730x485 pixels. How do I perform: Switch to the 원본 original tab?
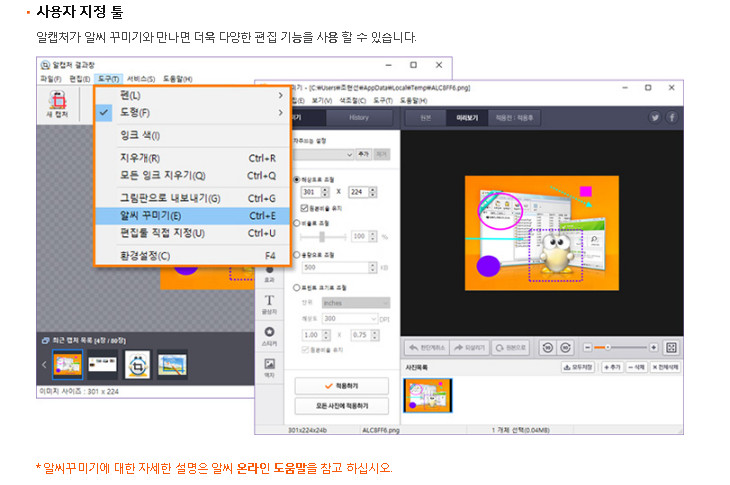(426, 118)
